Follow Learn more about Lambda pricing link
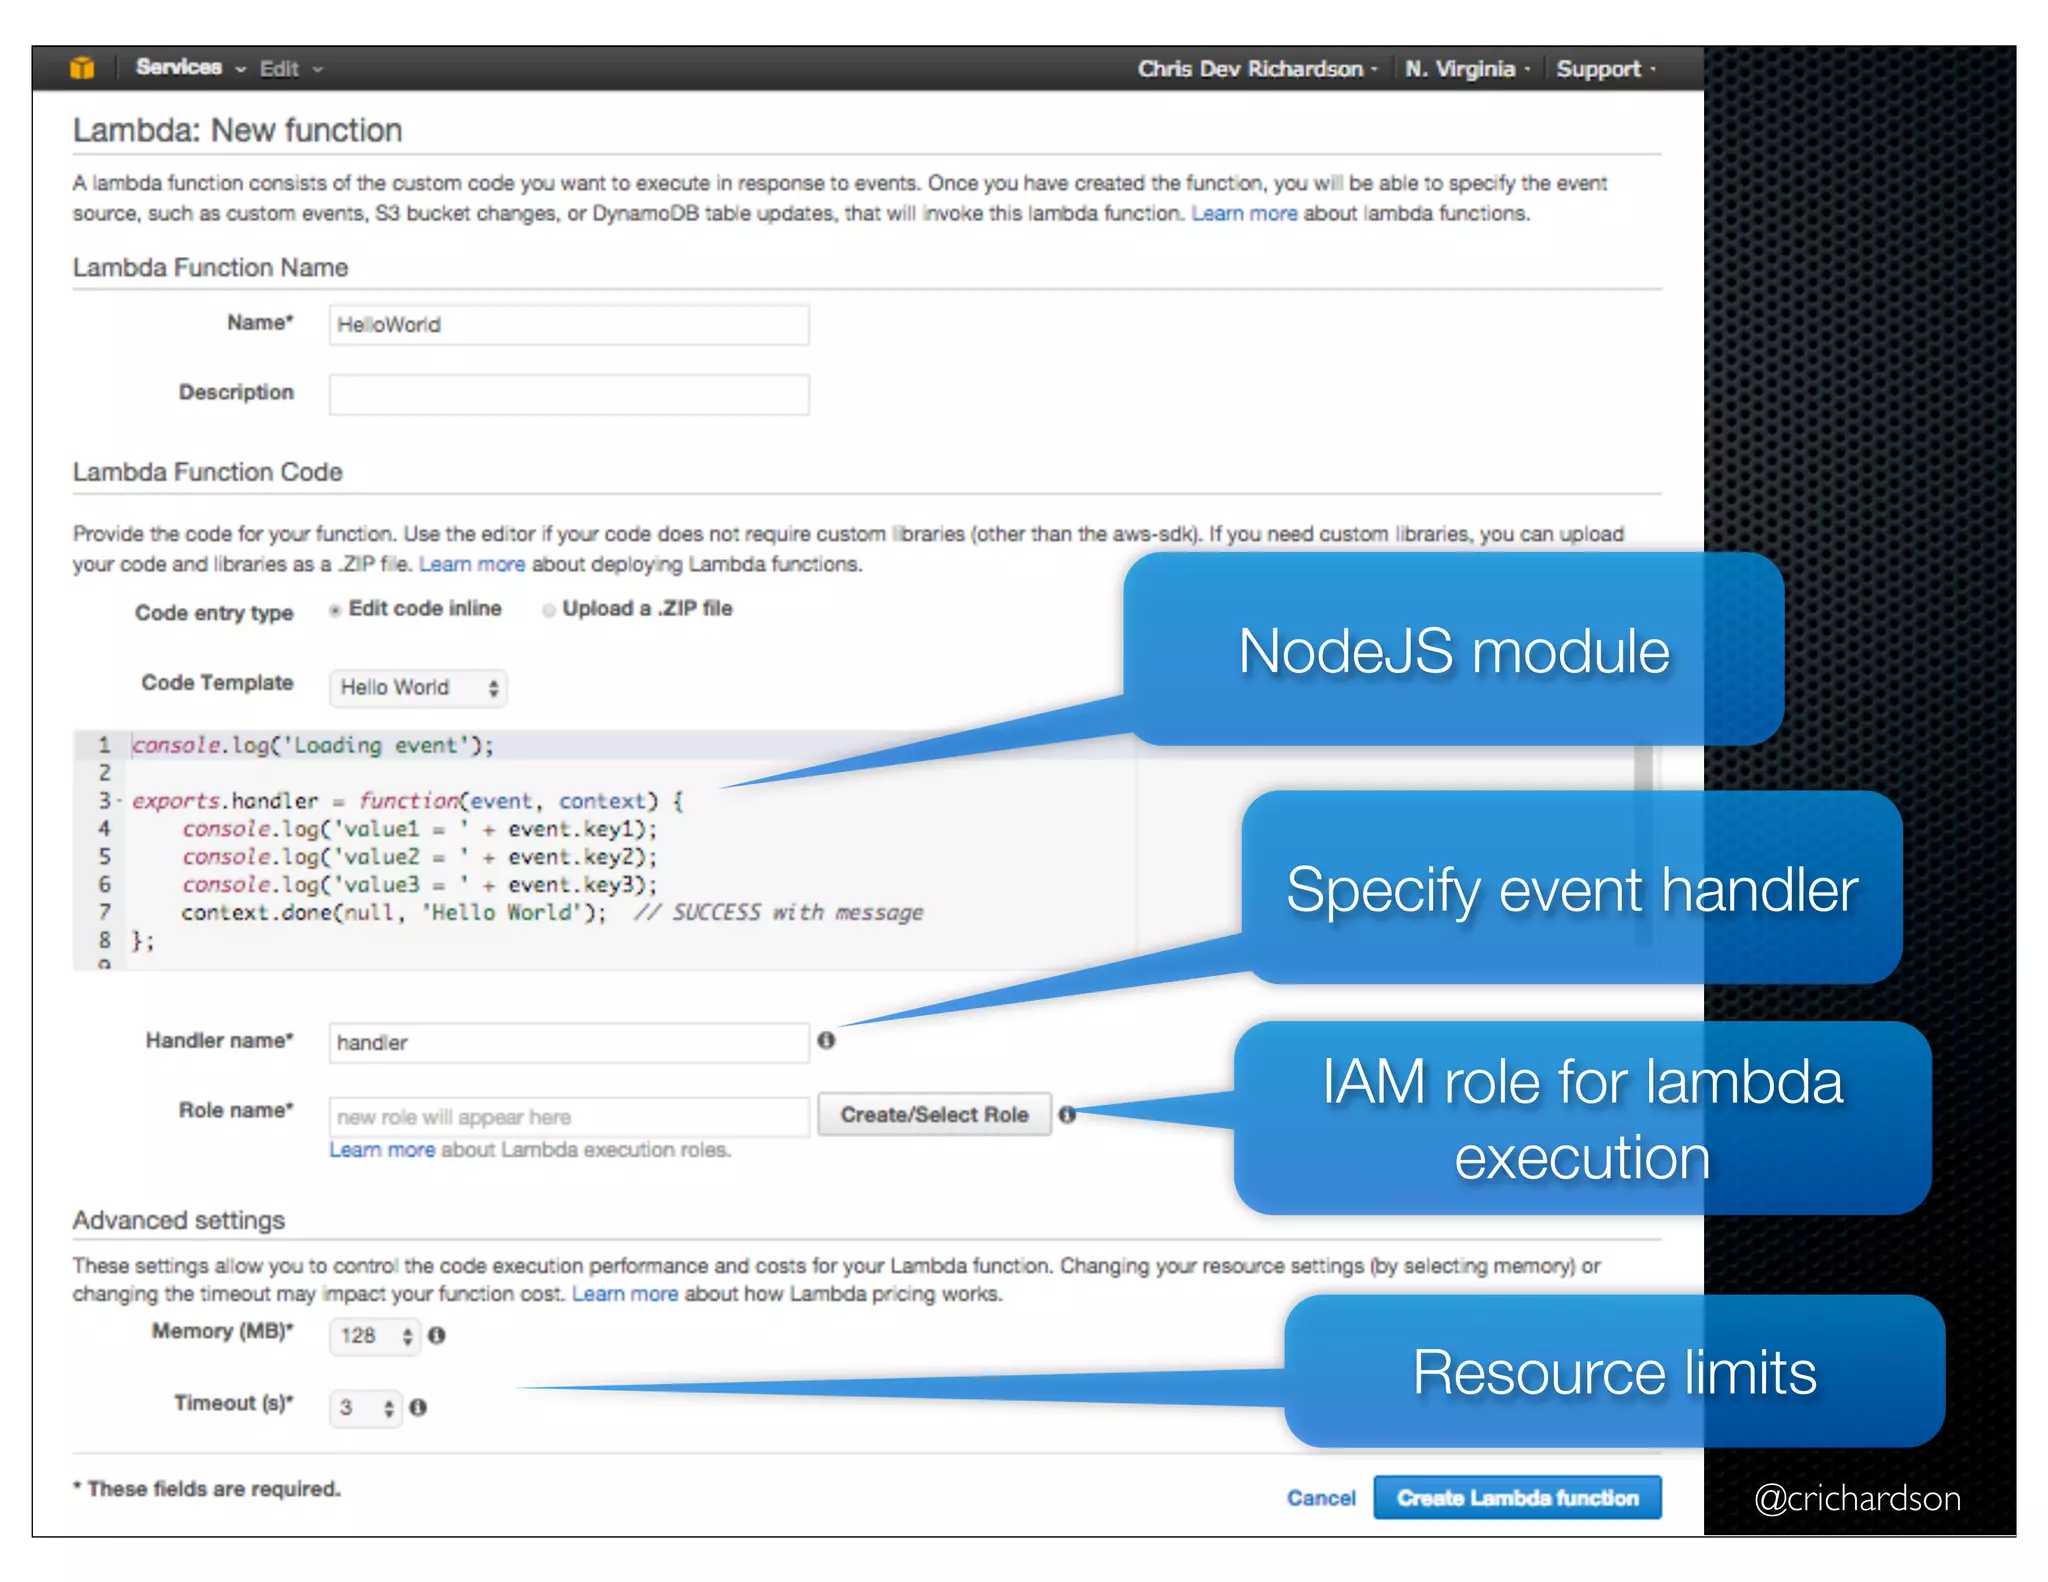This screenshot has height=1582, width=2048. 625,1294
